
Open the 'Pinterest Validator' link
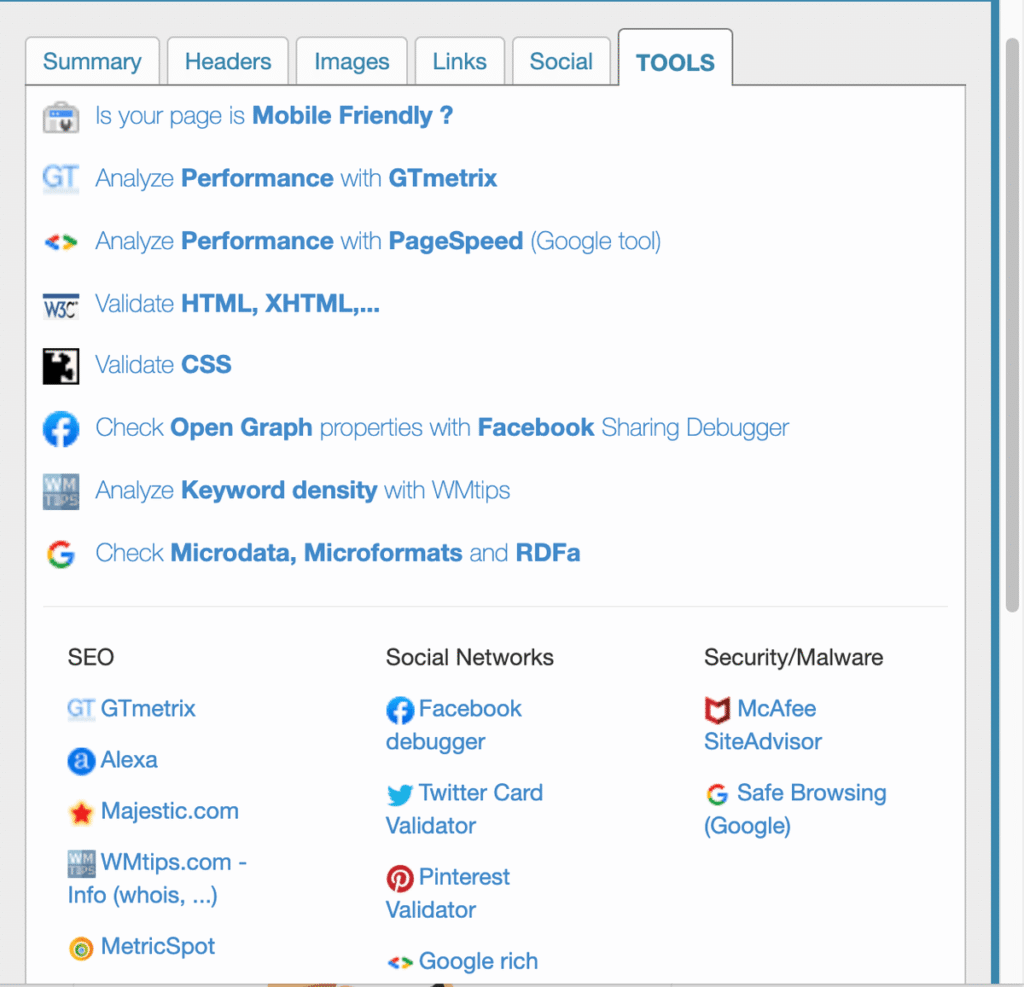coord(448,893)
